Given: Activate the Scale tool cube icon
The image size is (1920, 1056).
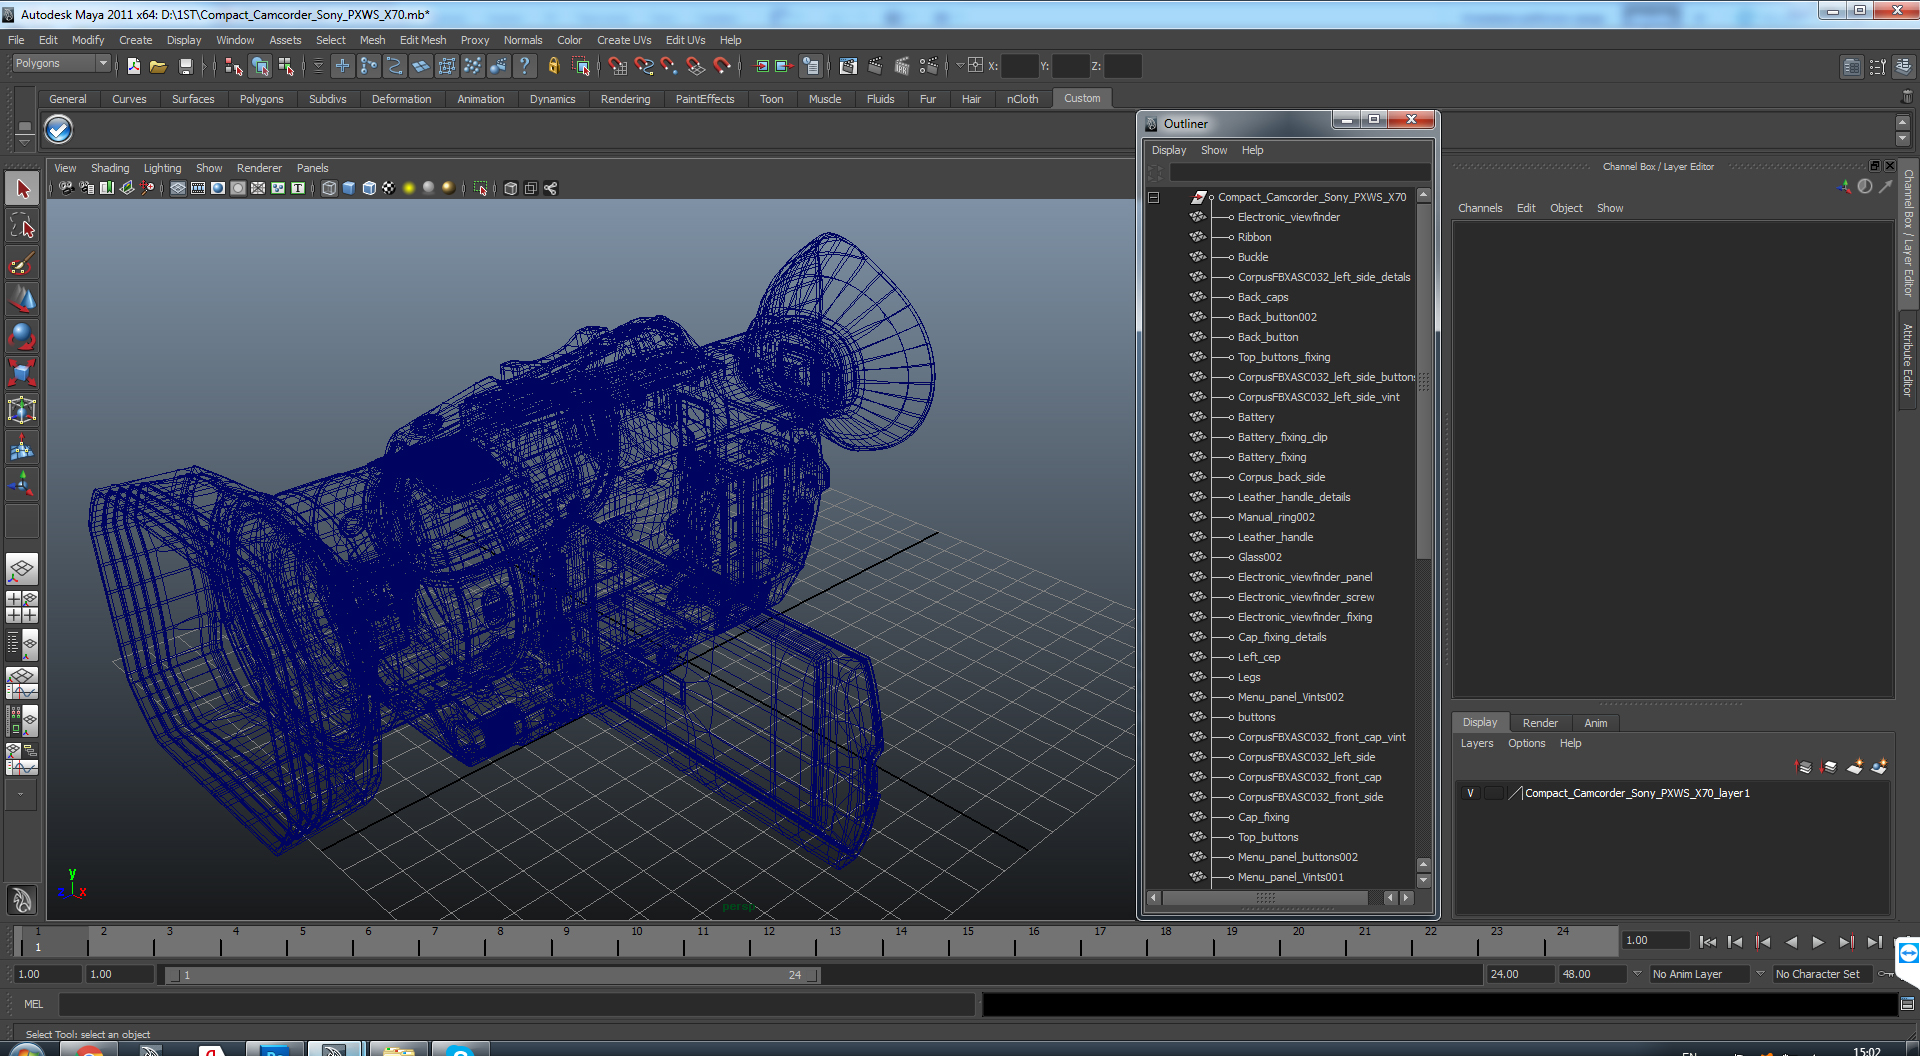Looking at the screenshot, I should point(22,373).
